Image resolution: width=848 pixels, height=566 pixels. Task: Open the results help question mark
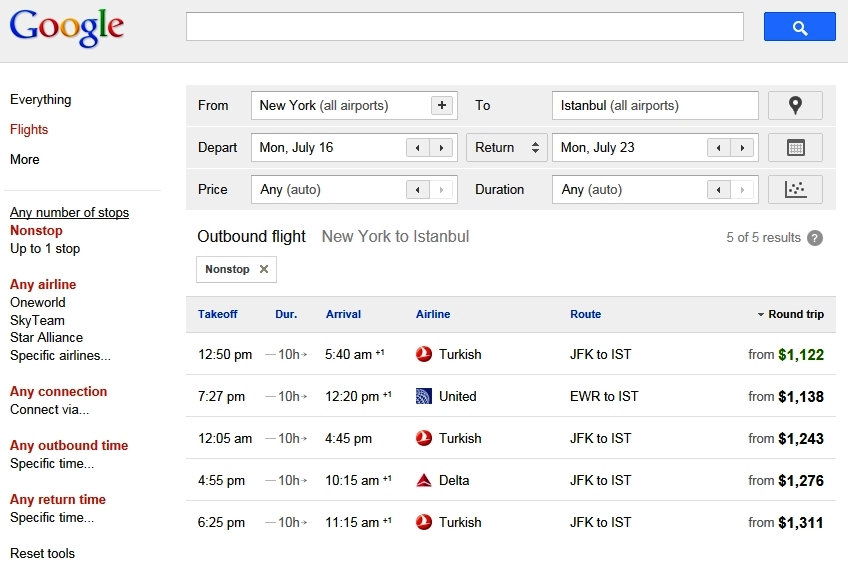coord(814,238)
